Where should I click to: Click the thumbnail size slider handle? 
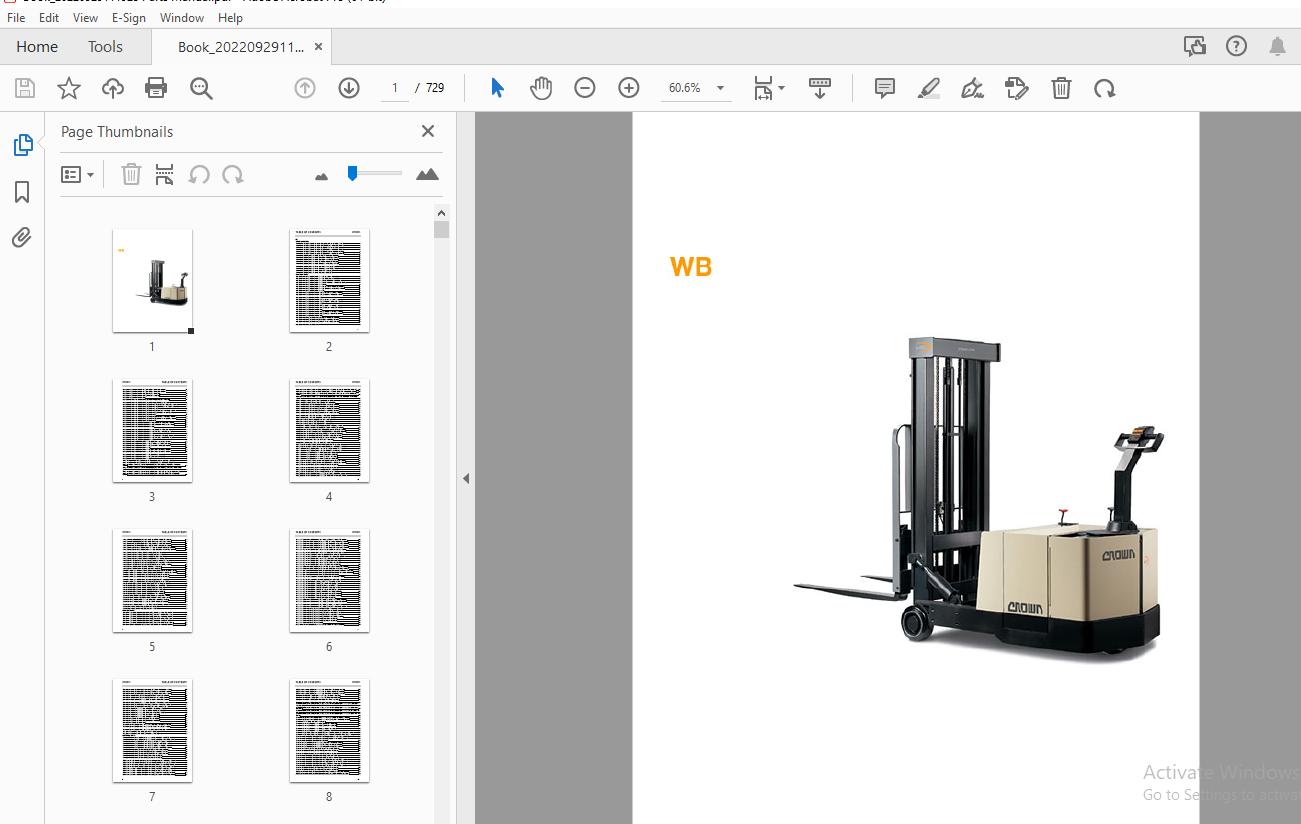(x=352, y=173)
